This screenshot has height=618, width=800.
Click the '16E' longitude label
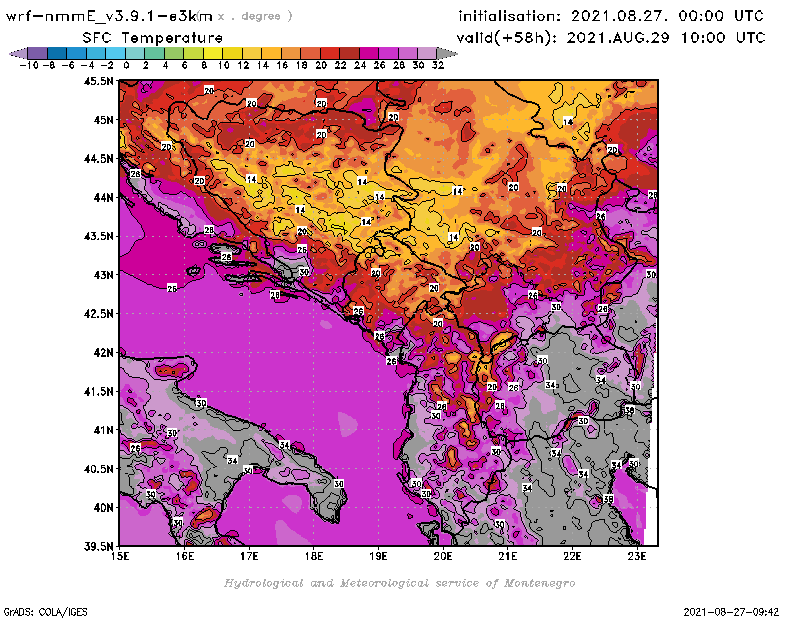pos(184,556)
